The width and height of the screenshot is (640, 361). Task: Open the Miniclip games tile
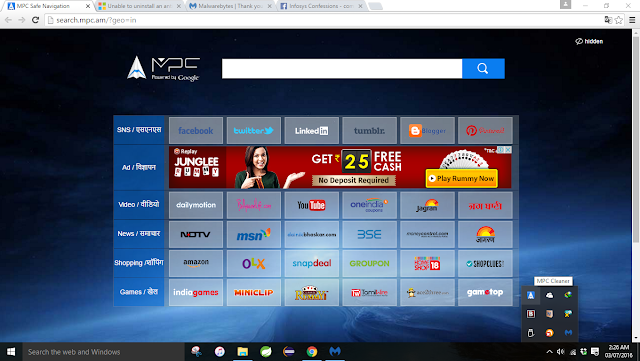tap(254, 292)
